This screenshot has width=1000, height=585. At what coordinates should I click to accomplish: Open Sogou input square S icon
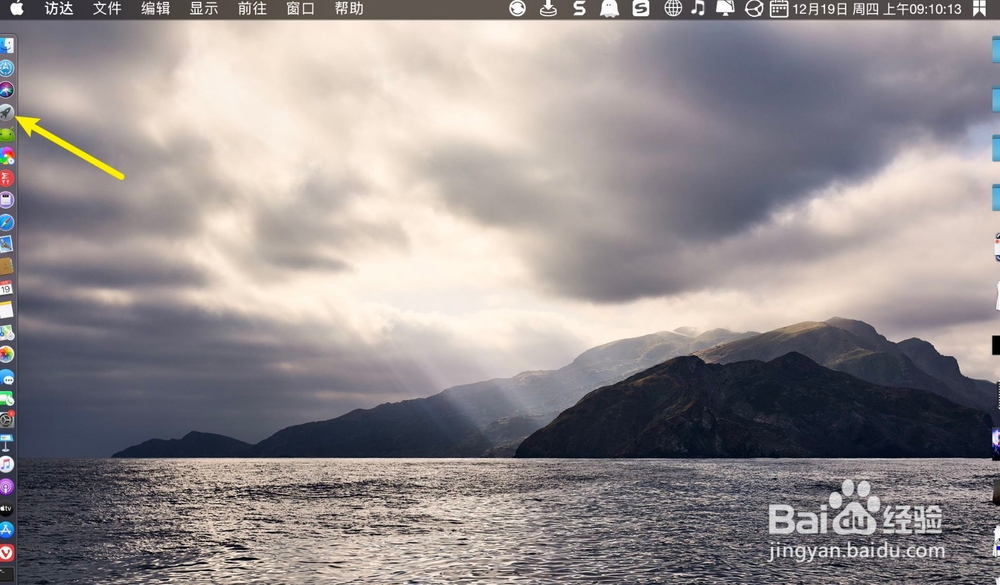[x=641, y=8]
